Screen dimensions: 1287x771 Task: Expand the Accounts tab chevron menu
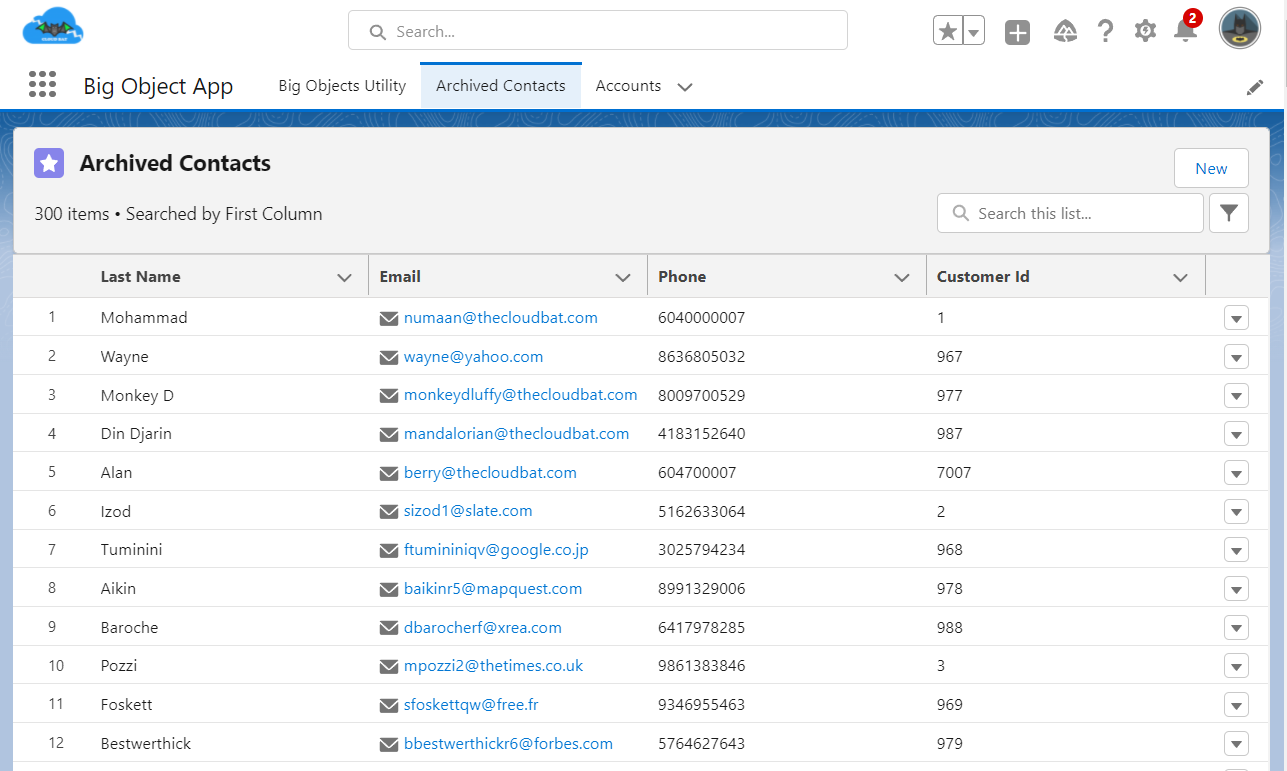click(x=685, y=87)
